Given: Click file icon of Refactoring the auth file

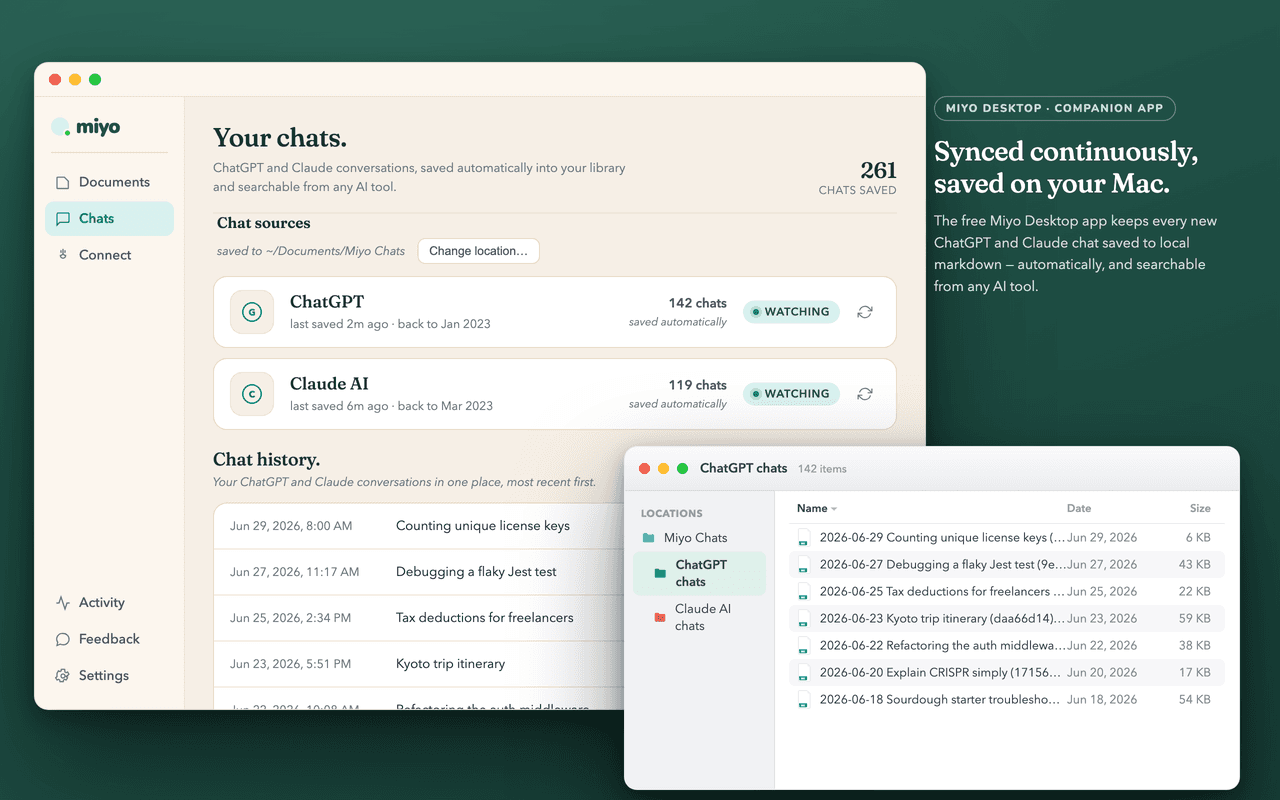Looking at the screenshot, I should tap(803, 646).
